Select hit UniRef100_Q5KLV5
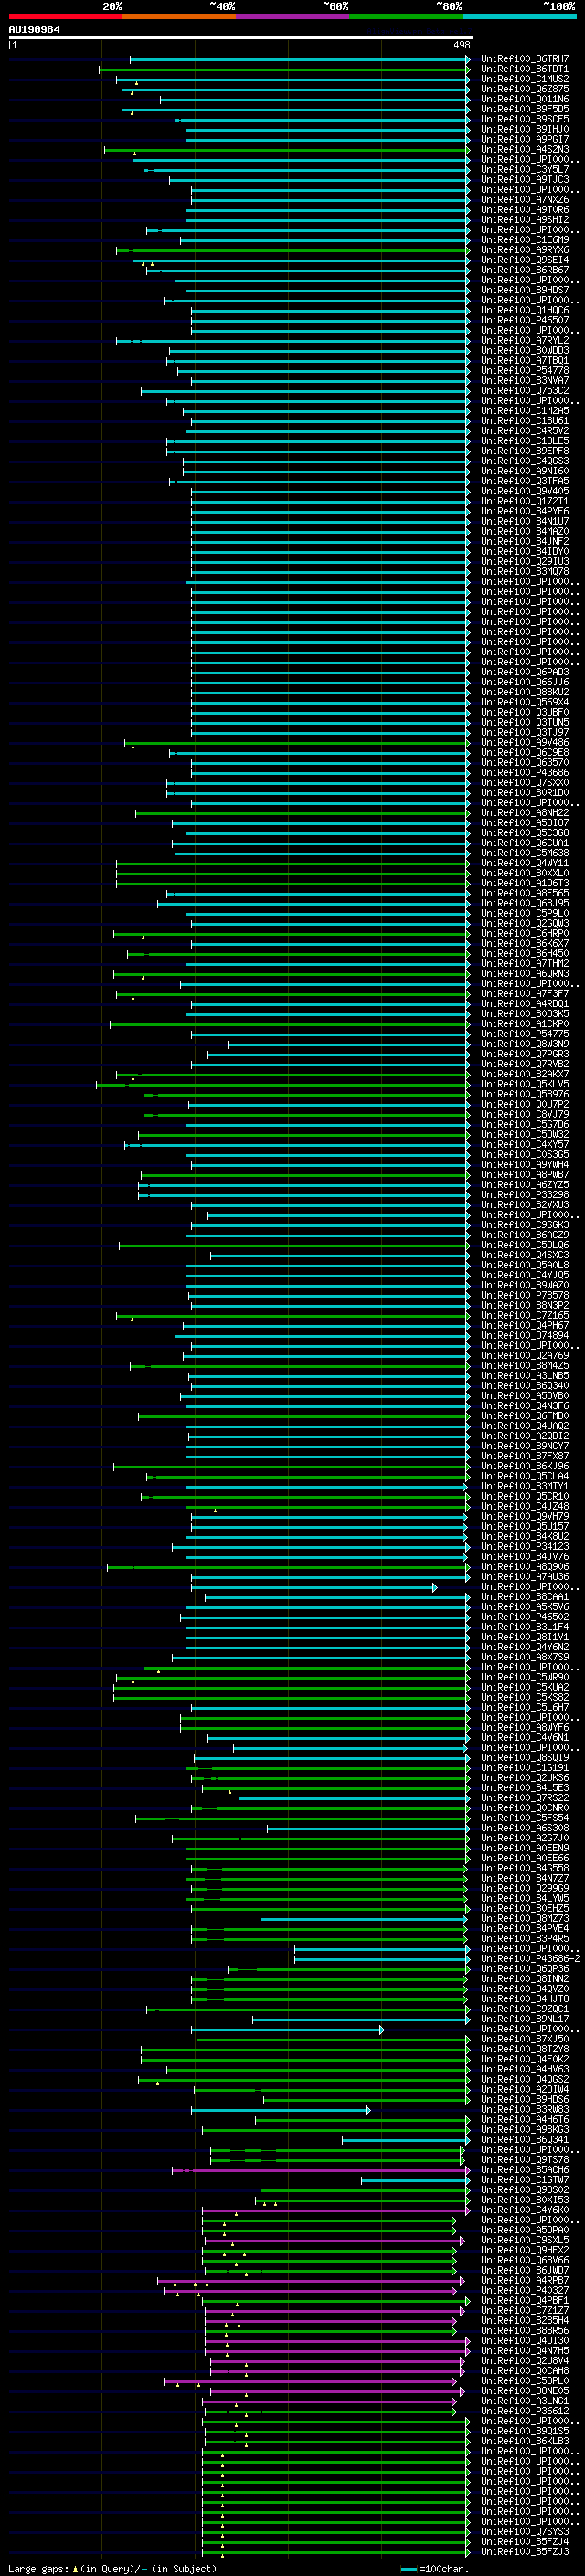The width and height of the screenshot is (585, 2576). (x=524, y=1084)
